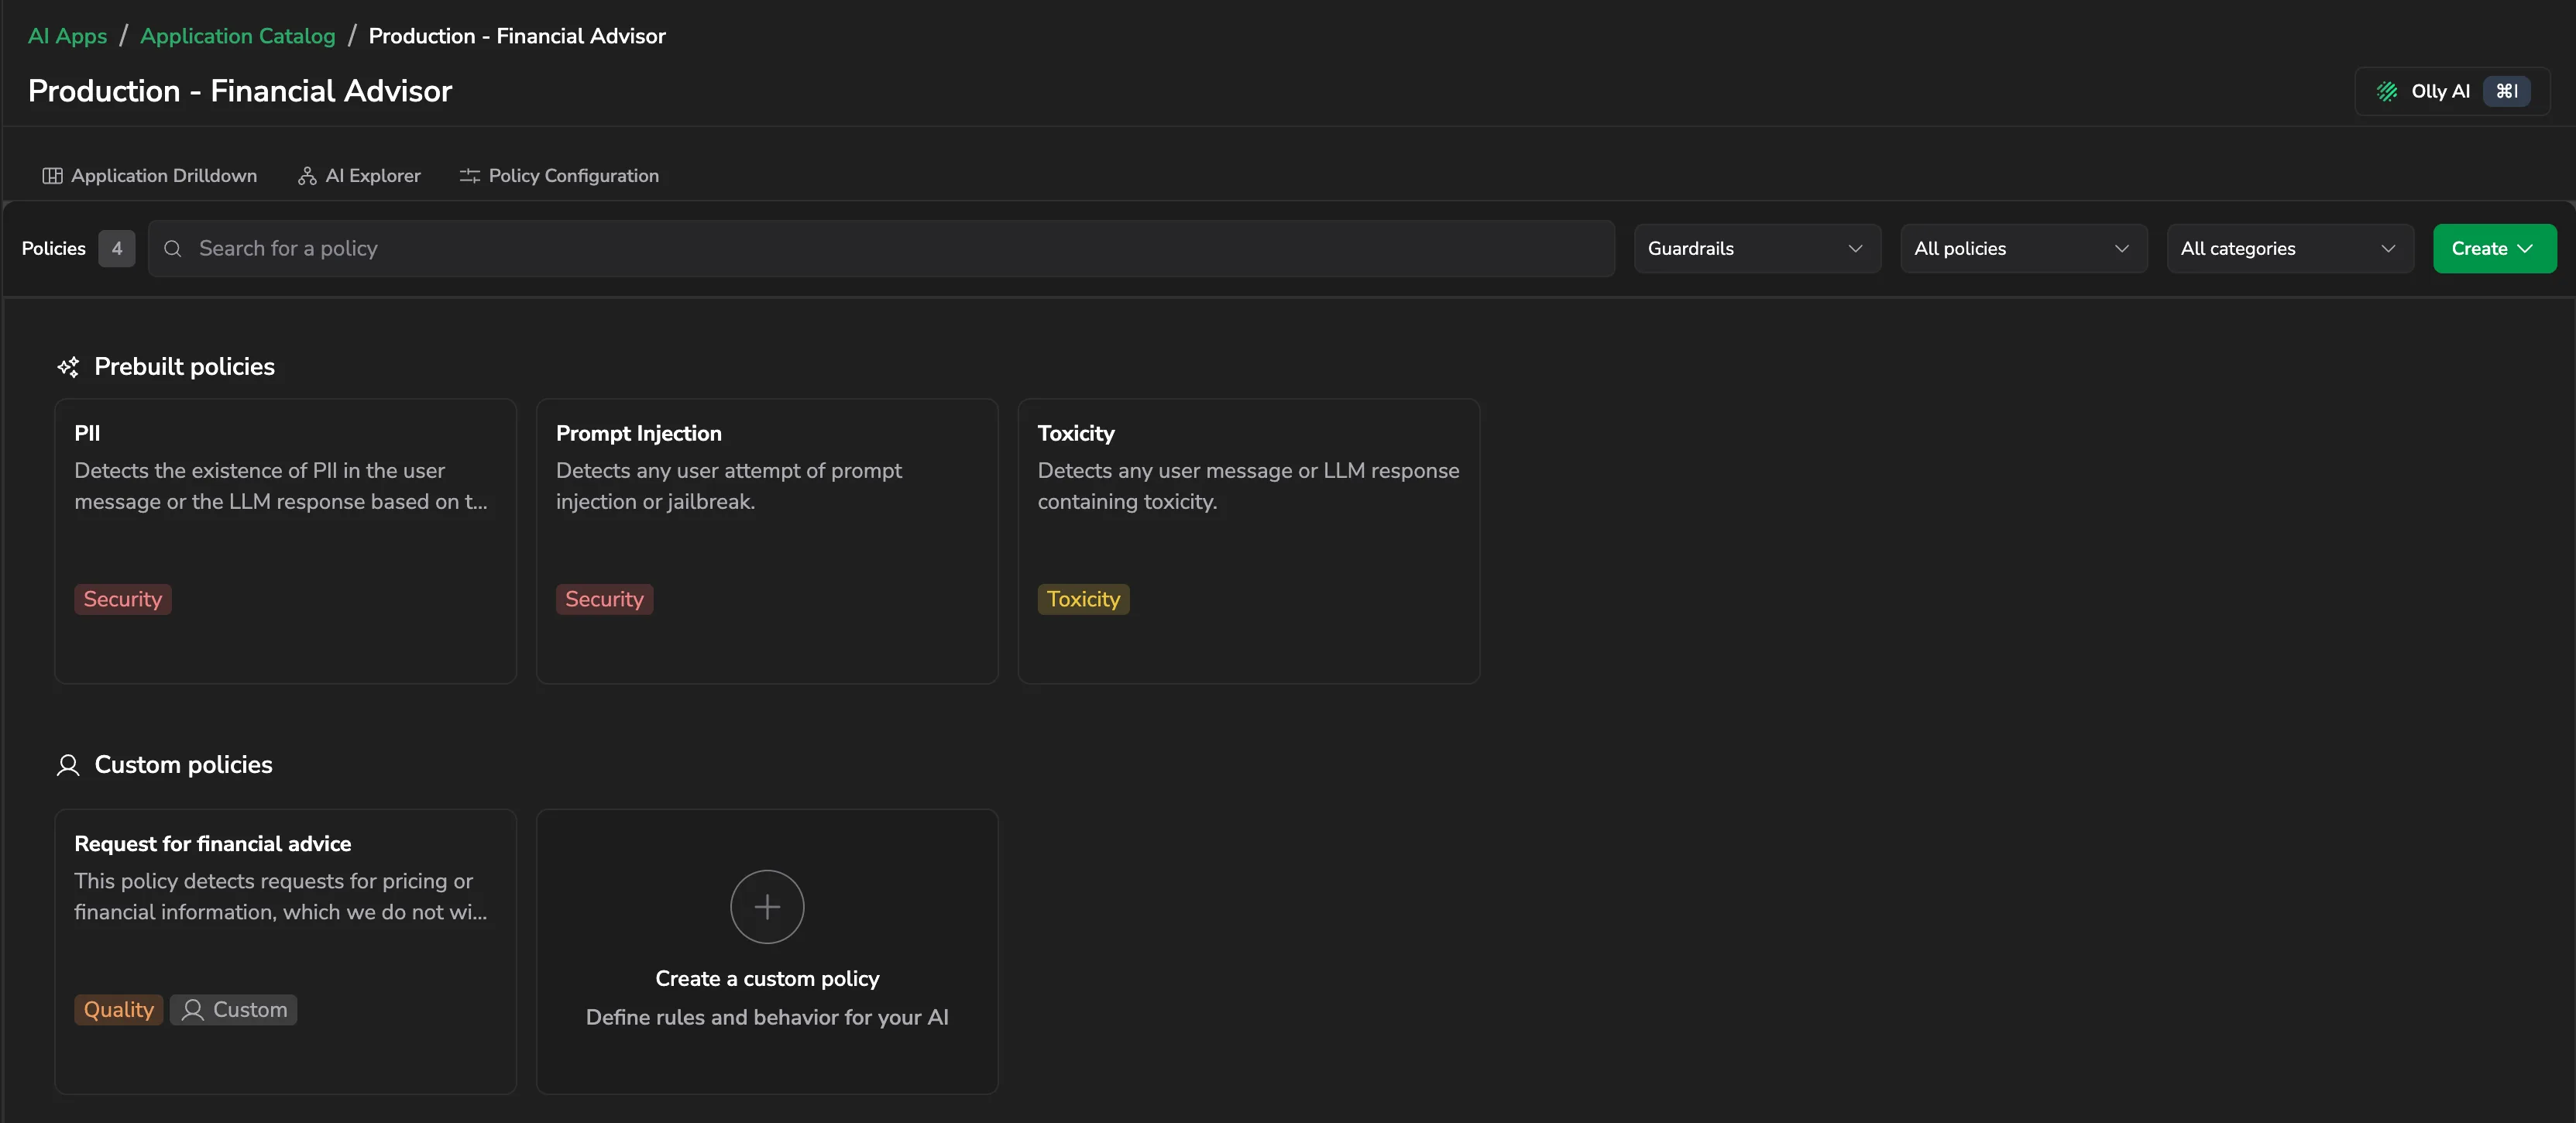Click the orange Quality tag
The height and width of the screenshot is (1123, 2576).
click(x=119, y=1010)
